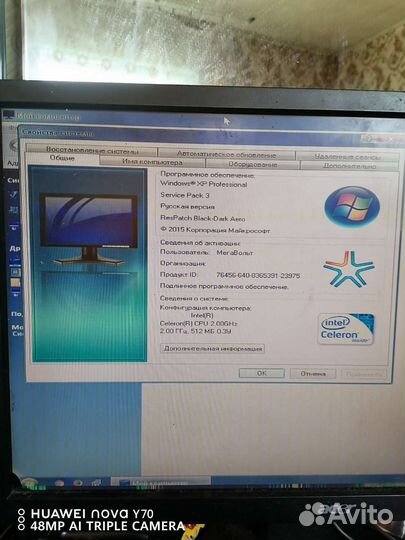The height and width of the screenshot is (540, 405).
Task: Click the round Windows logo orb
Action: point(352,206)
